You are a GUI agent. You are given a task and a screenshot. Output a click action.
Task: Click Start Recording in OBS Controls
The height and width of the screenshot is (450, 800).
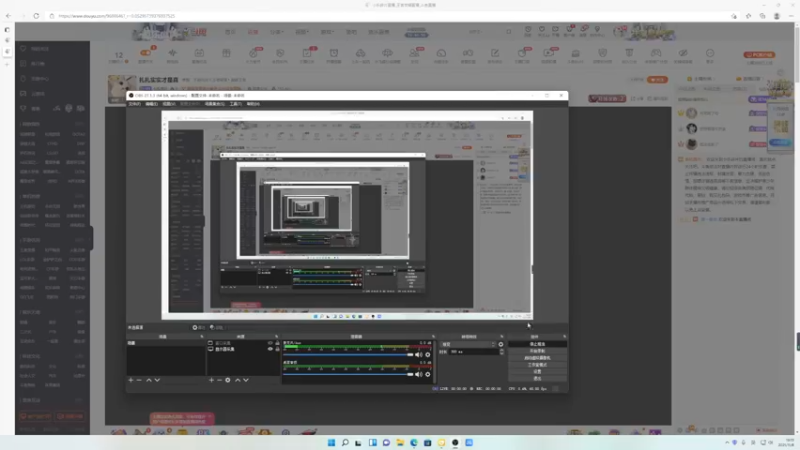point(537,351)
